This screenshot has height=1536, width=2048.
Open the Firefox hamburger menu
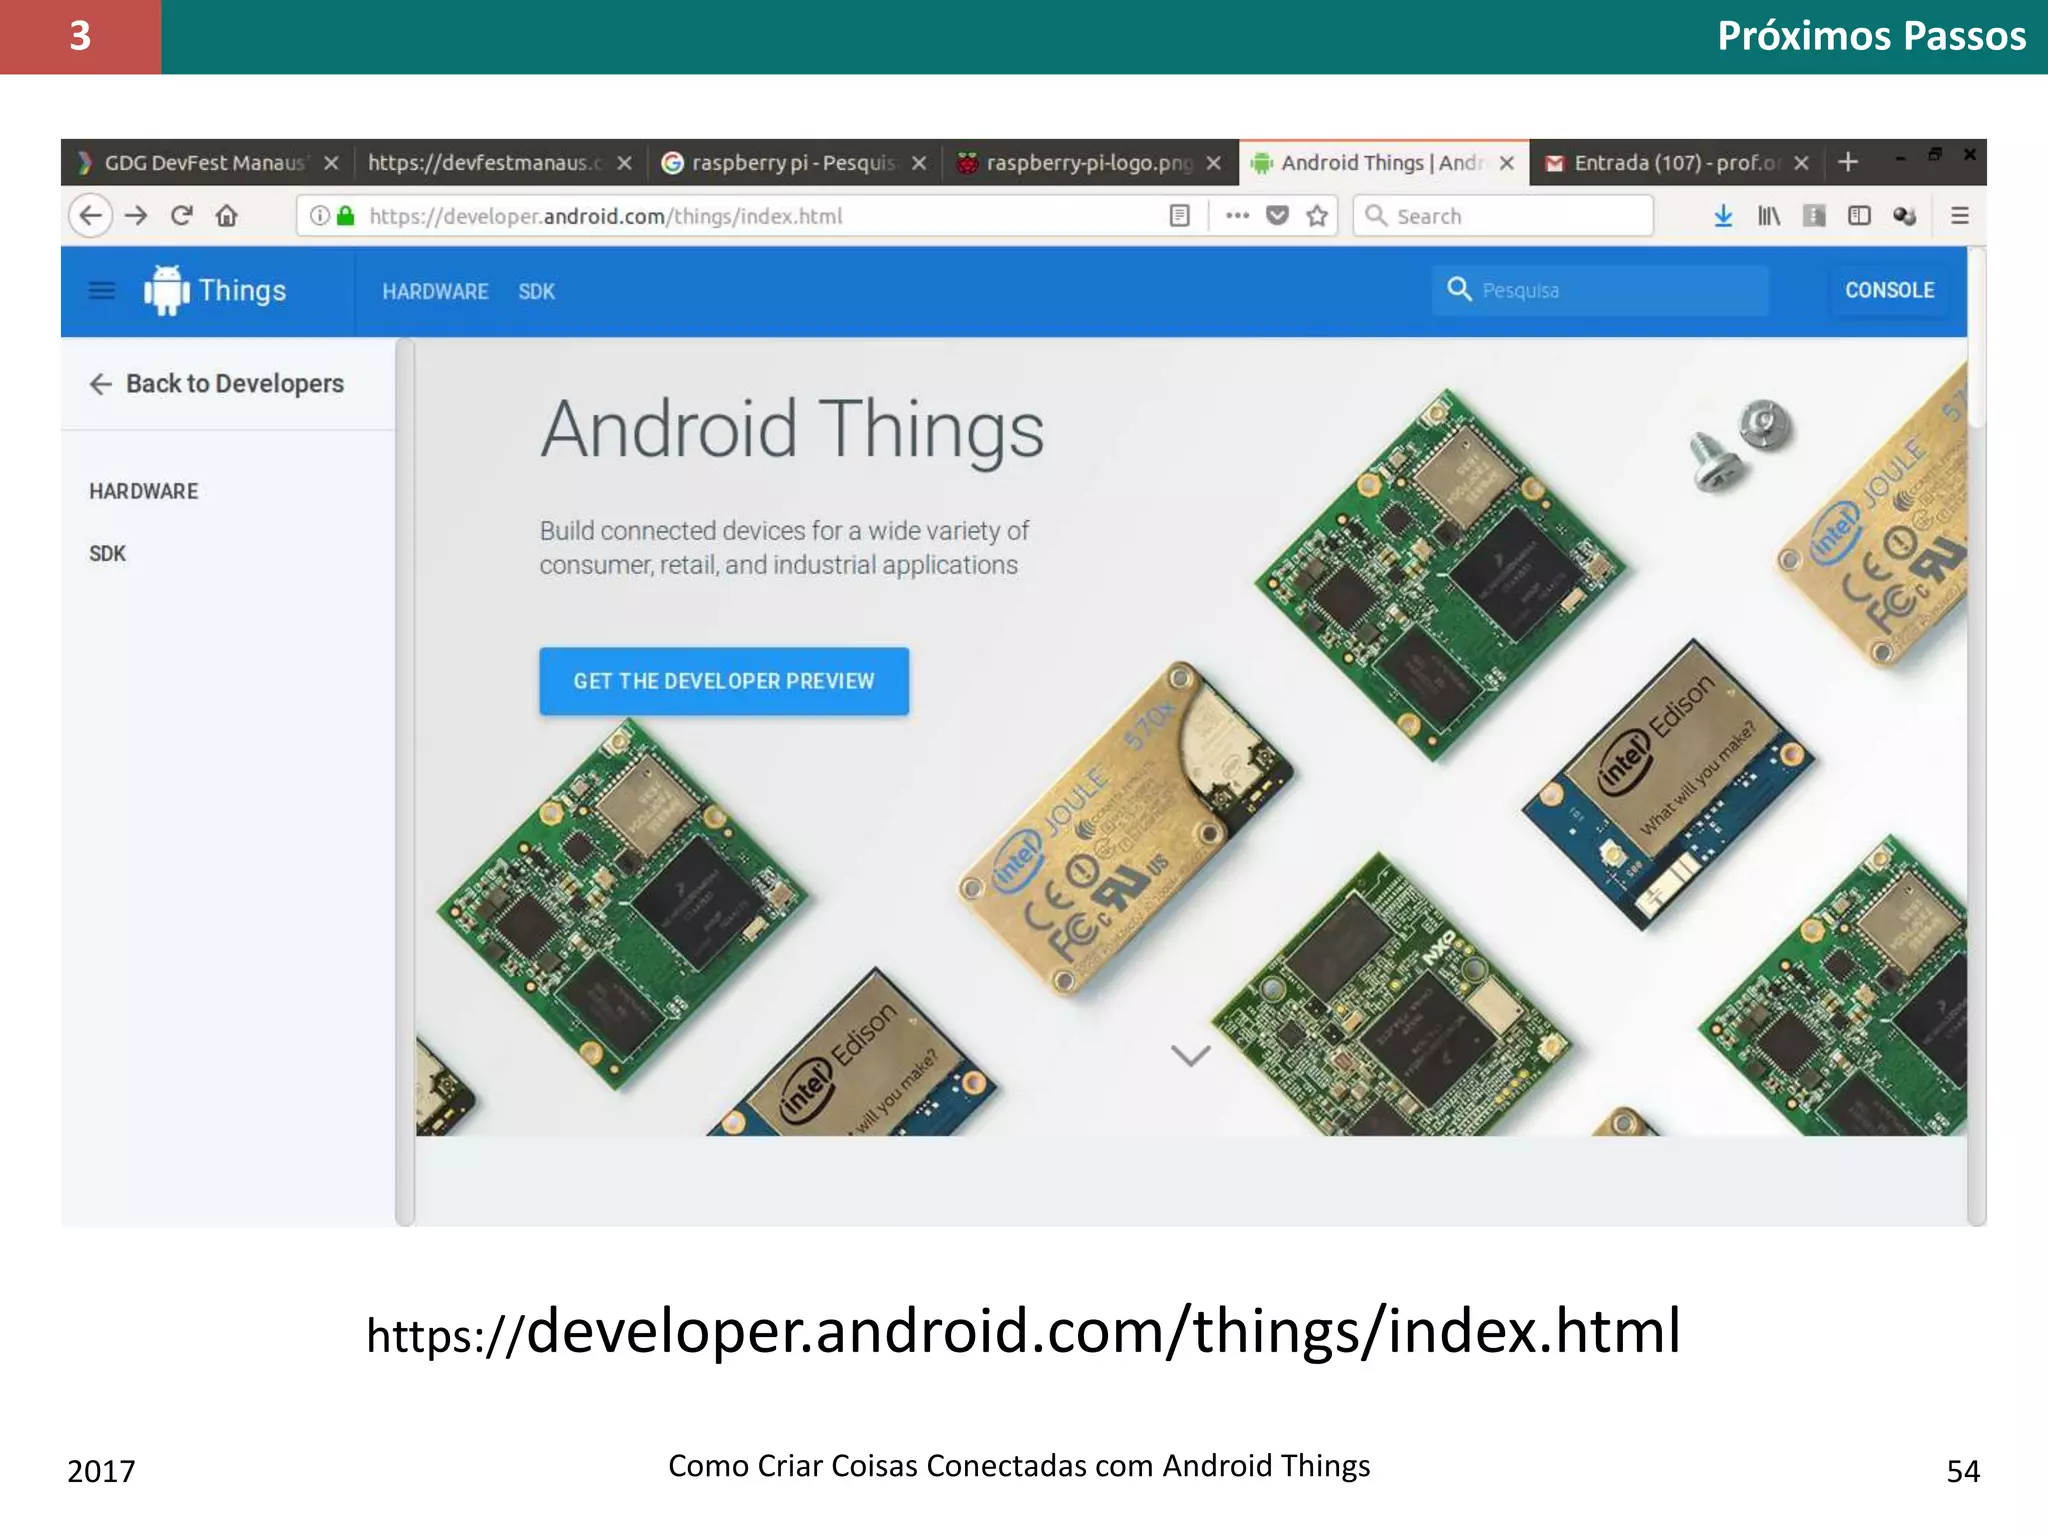[1960, 215]
